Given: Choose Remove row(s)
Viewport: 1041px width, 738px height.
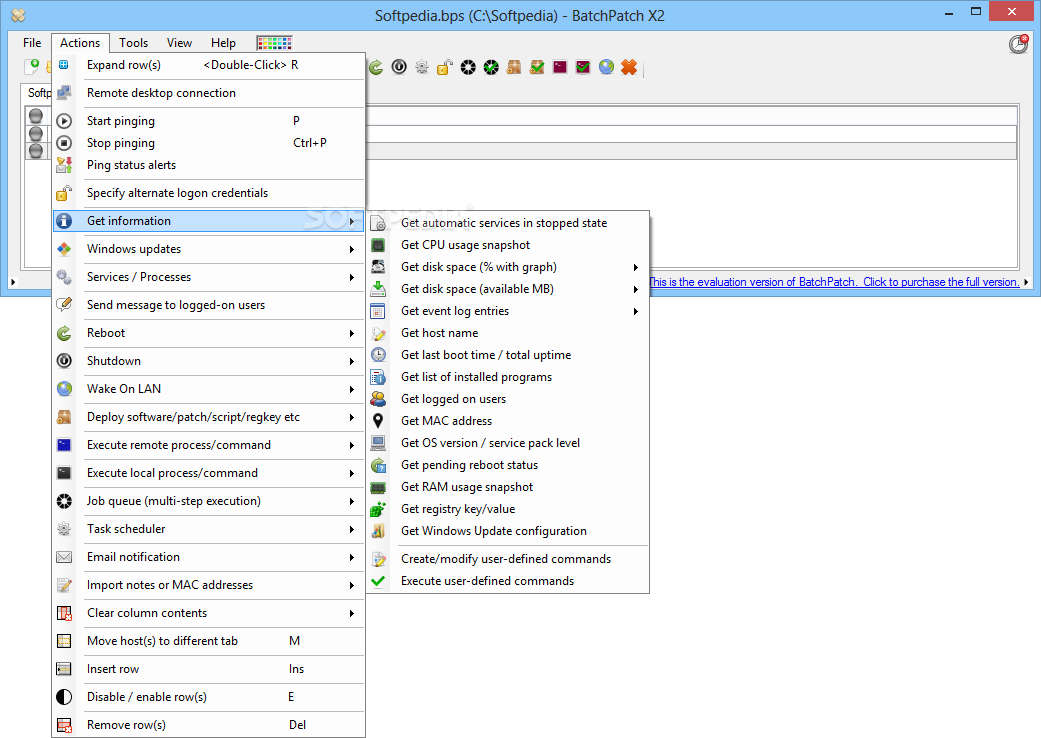Looking at the screenshot, I should 208,725.
